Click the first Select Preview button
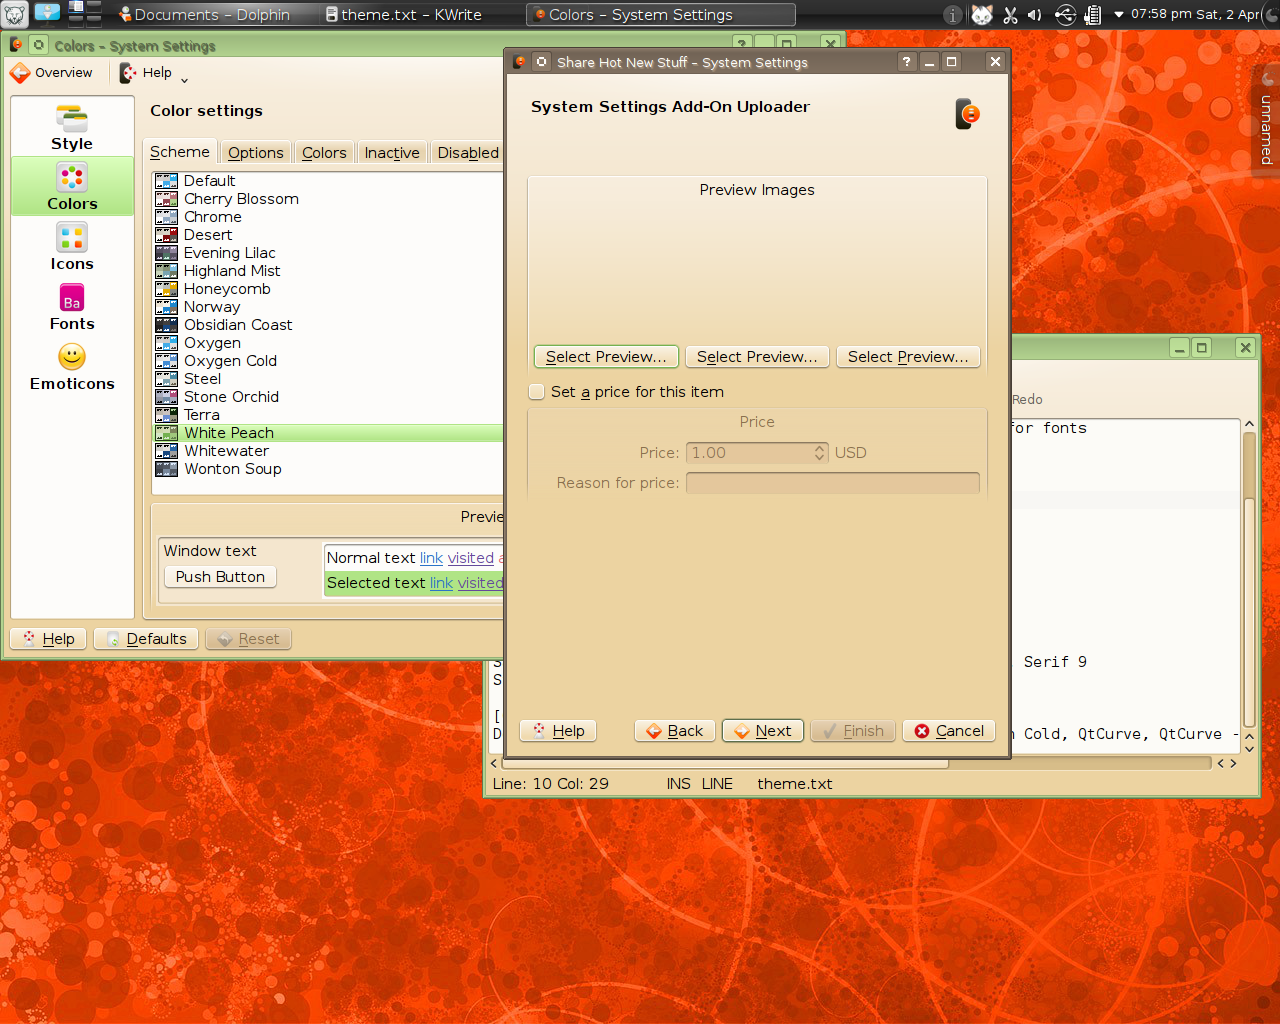Viewport: 1280px width, 1024px height. pyautogui.click(x=606, y=357)
